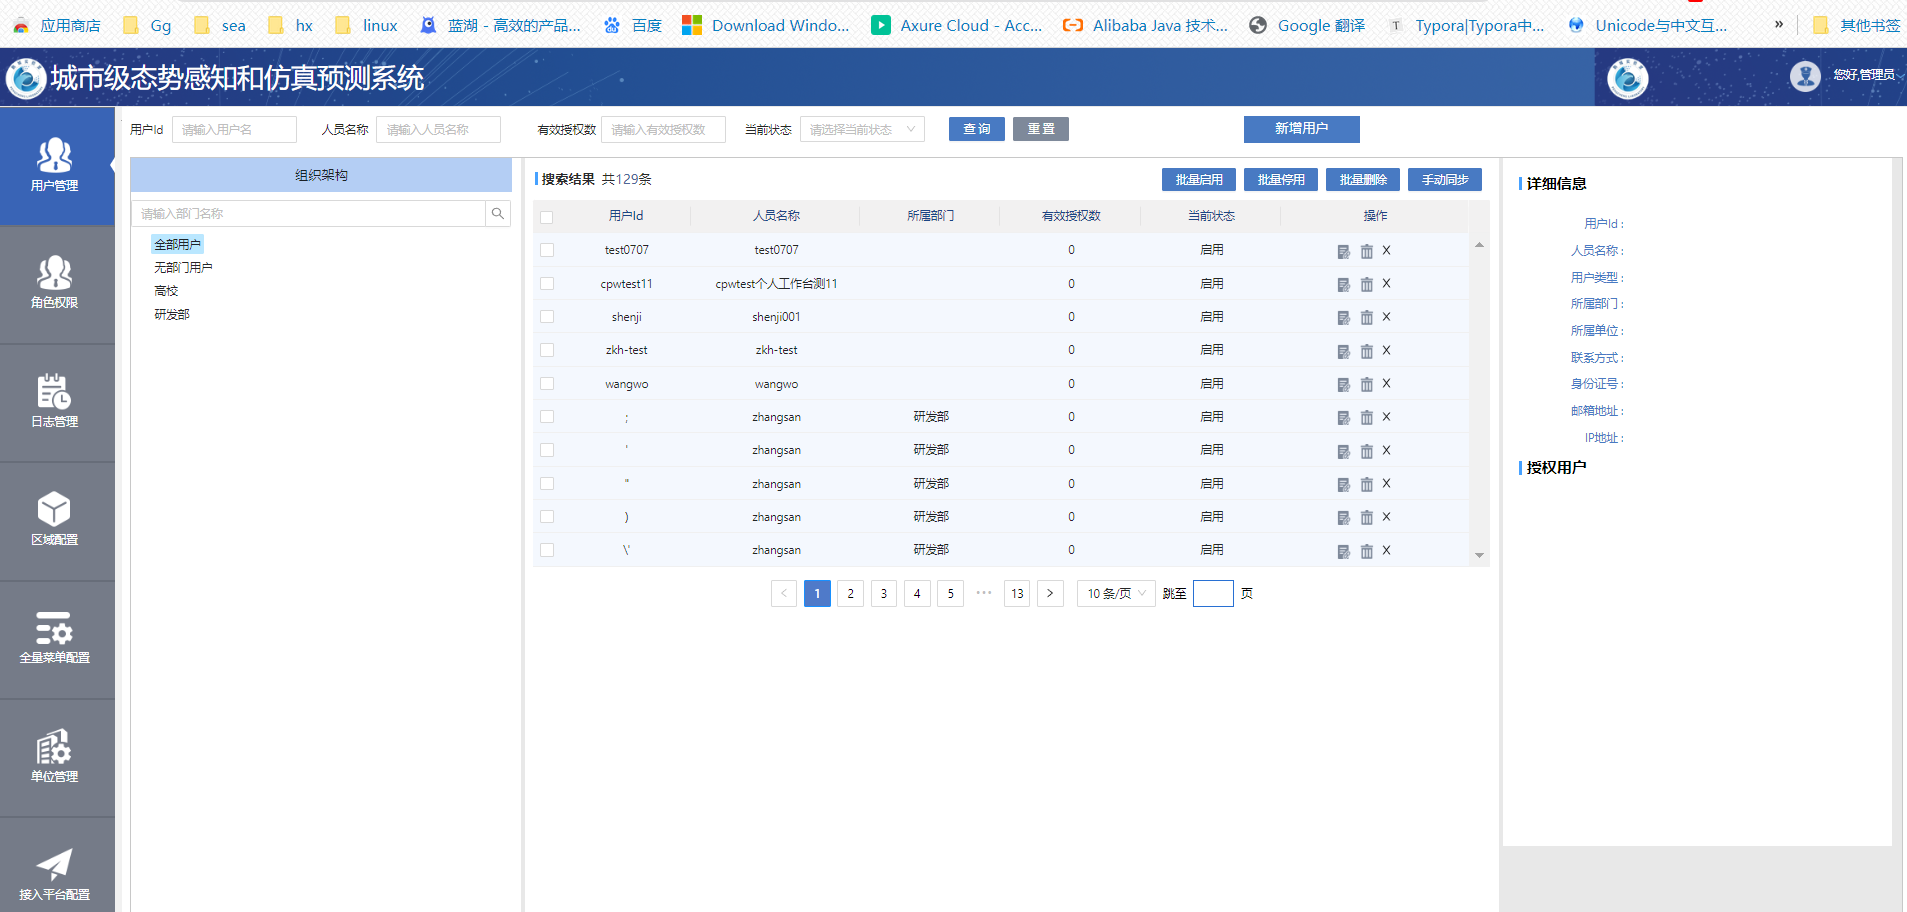The width and height of the screenshot is (1907, 912).
Task: Click X icon for shenji row
Action: pyautogui.click(x=1386, y=317)
